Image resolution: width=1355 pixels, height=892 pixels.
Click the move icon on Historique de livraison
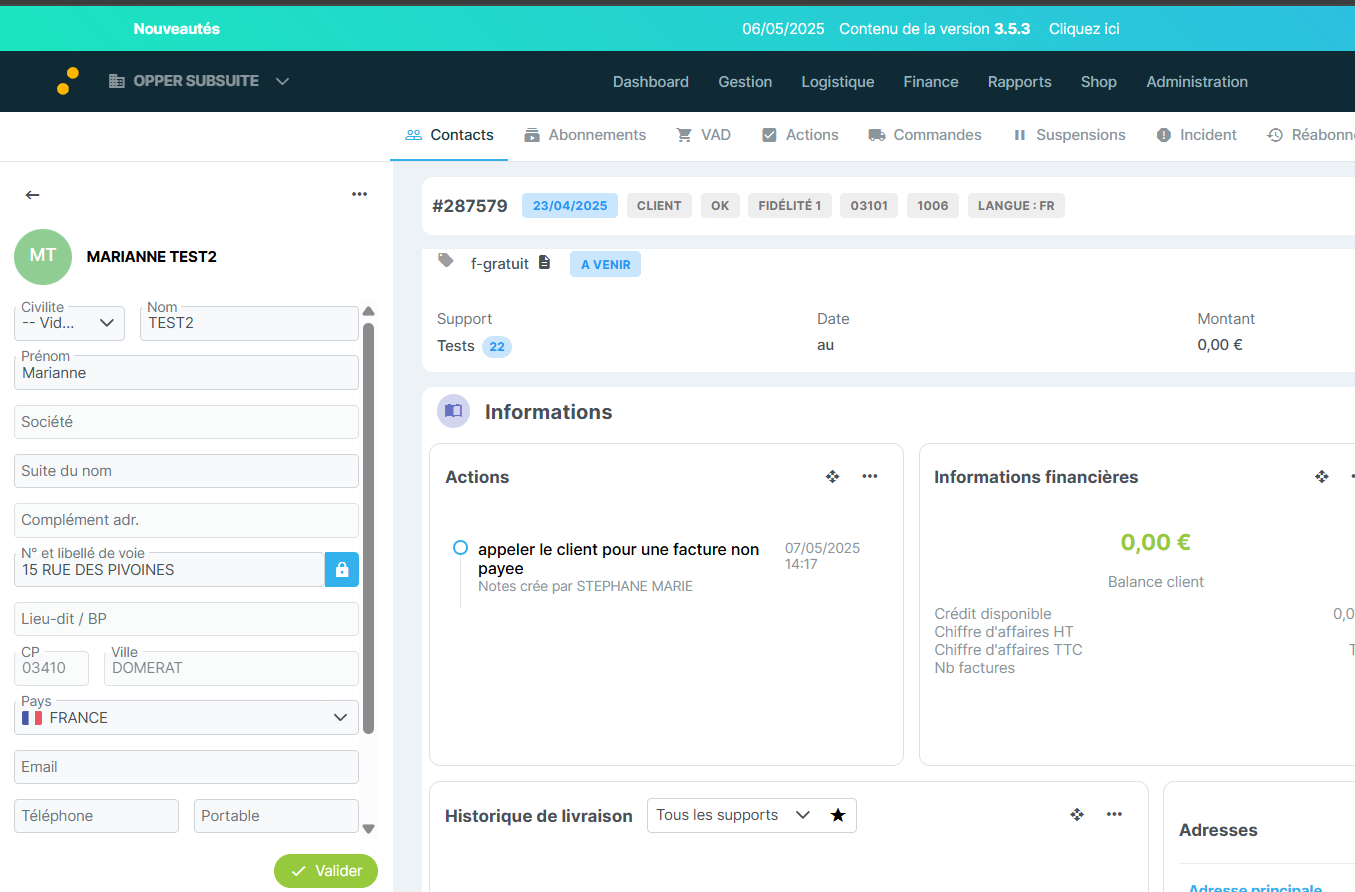(x=1077, y=815)
